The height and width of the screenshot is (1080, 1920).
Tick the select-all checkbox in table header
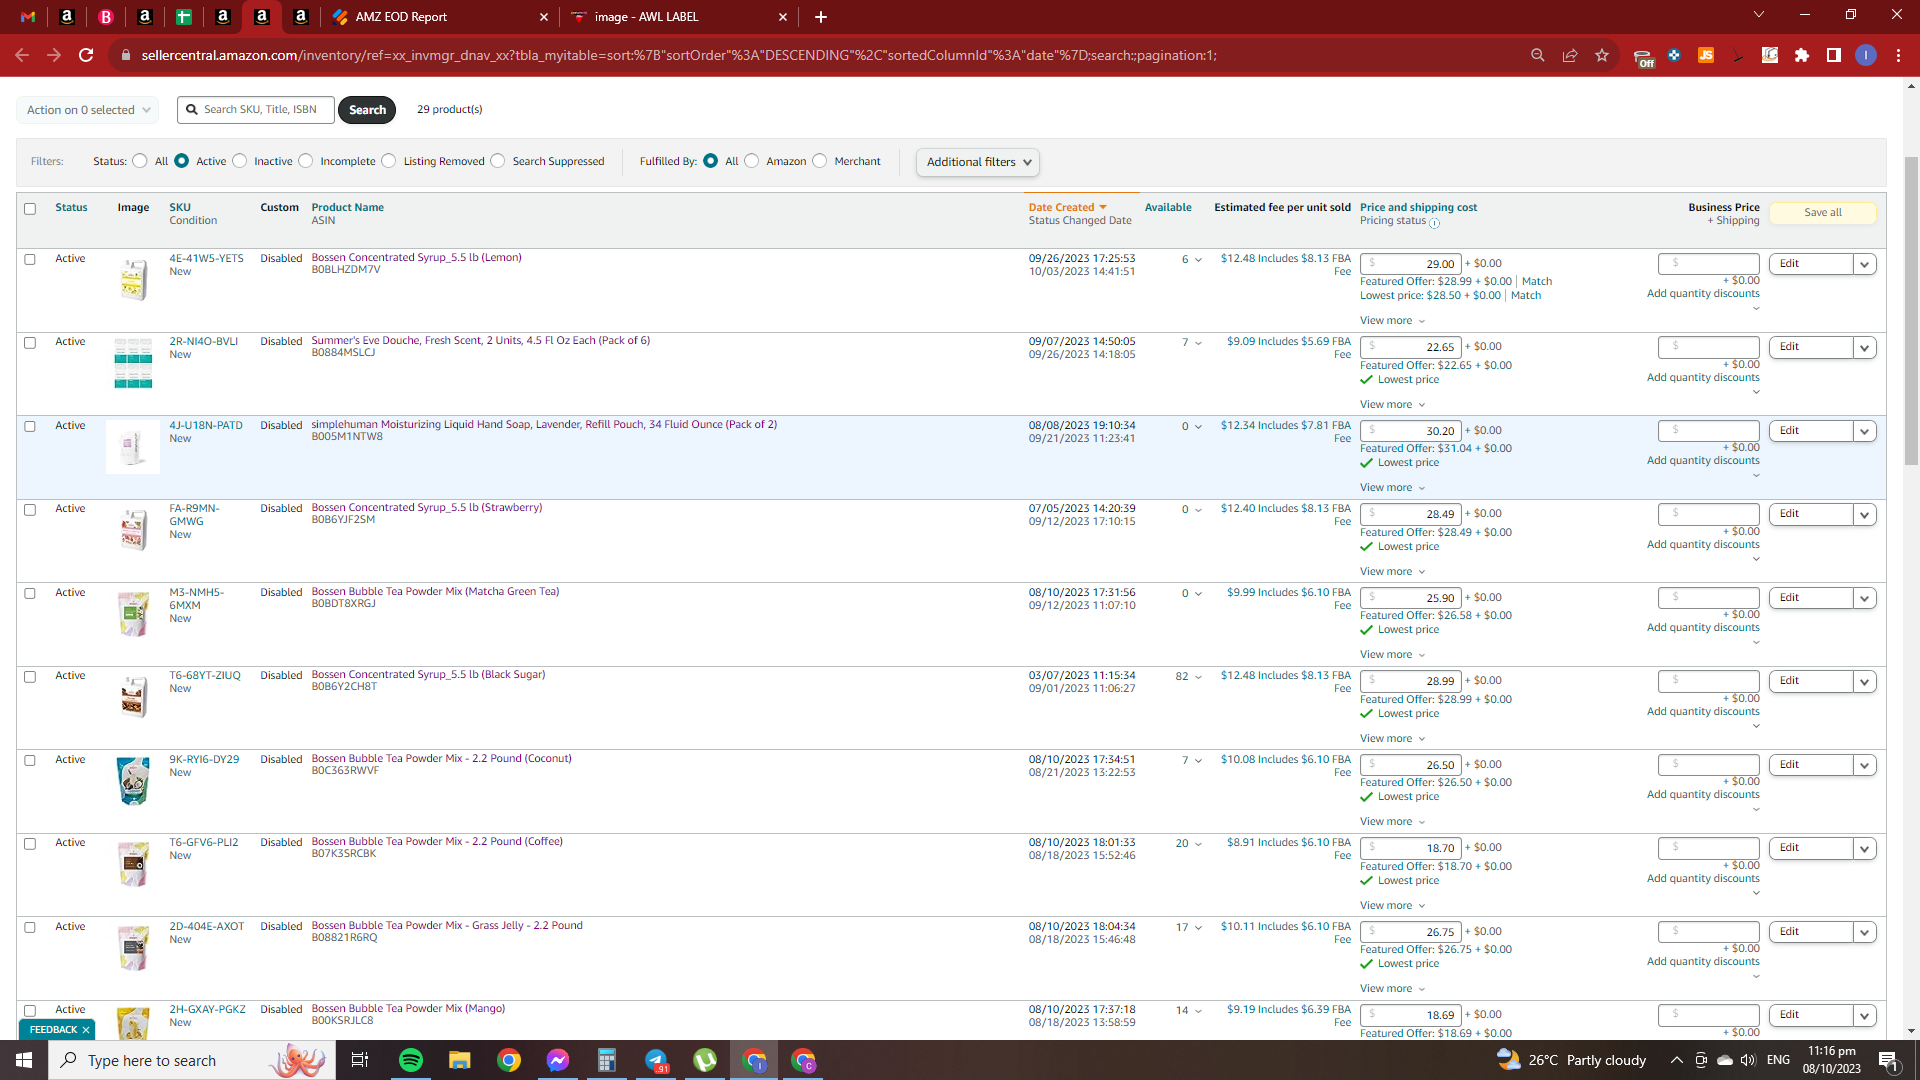coord(30,209)
